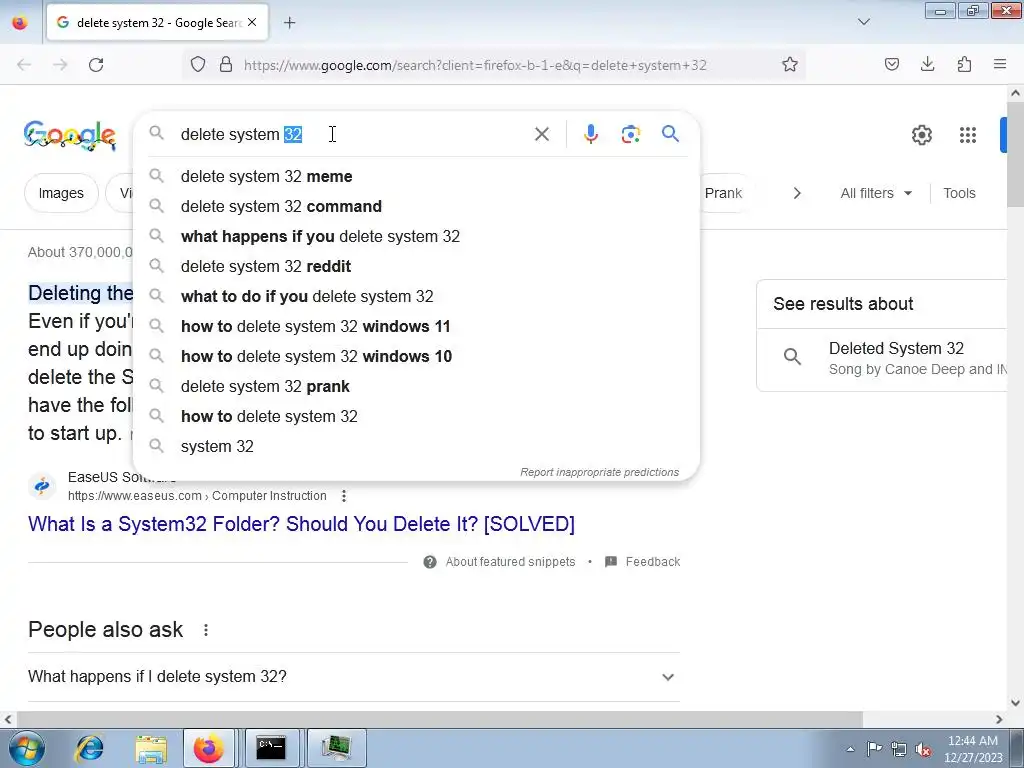Open the Firefox hamburger menu
Viewport: 1024px width, 768px height.
pos(1000,64)
